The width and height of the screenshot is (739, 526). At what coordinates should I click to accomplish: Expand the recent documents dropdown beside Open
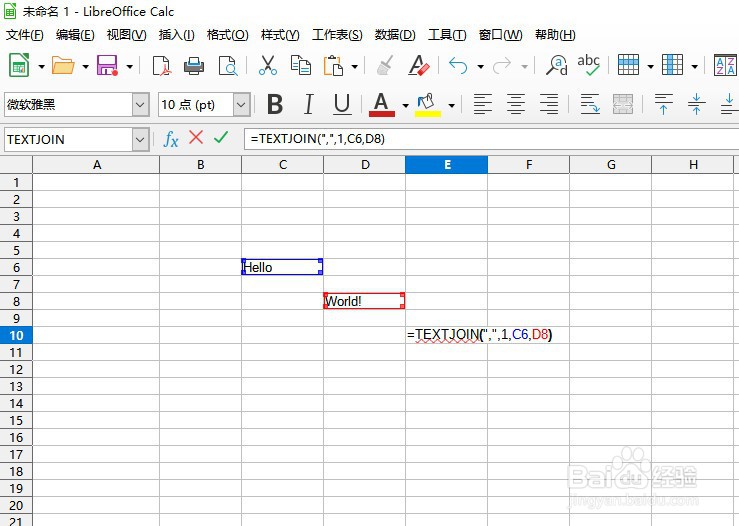[85, 66]
